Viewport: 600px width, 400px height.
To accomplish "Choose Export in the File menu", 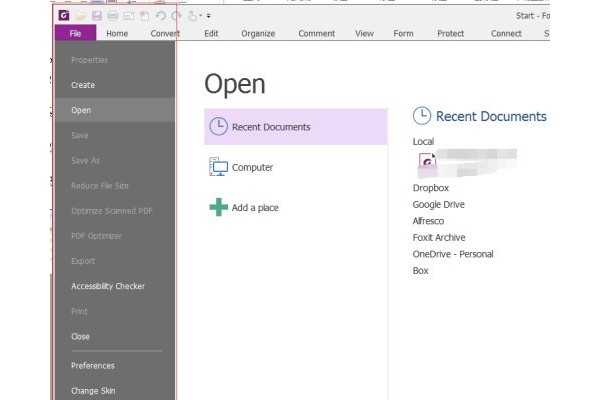I will pos(115,261).
